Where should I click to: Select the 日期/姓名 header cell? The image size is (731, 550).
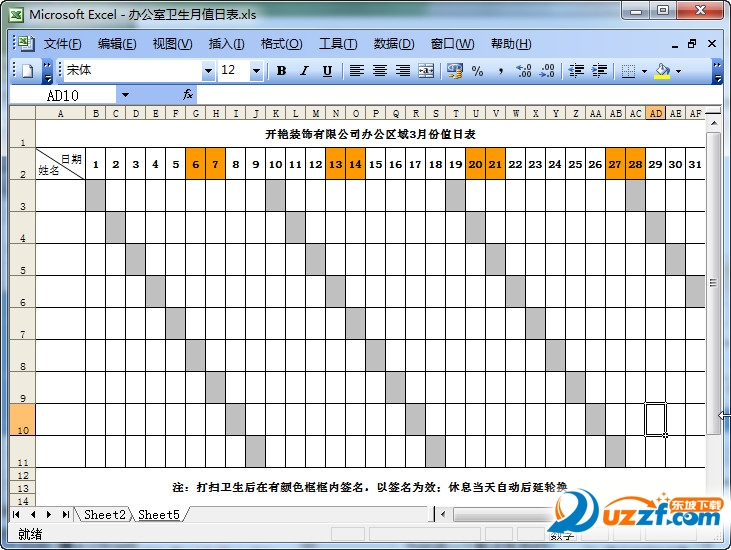pyautogui.click(x=61, y=164)
